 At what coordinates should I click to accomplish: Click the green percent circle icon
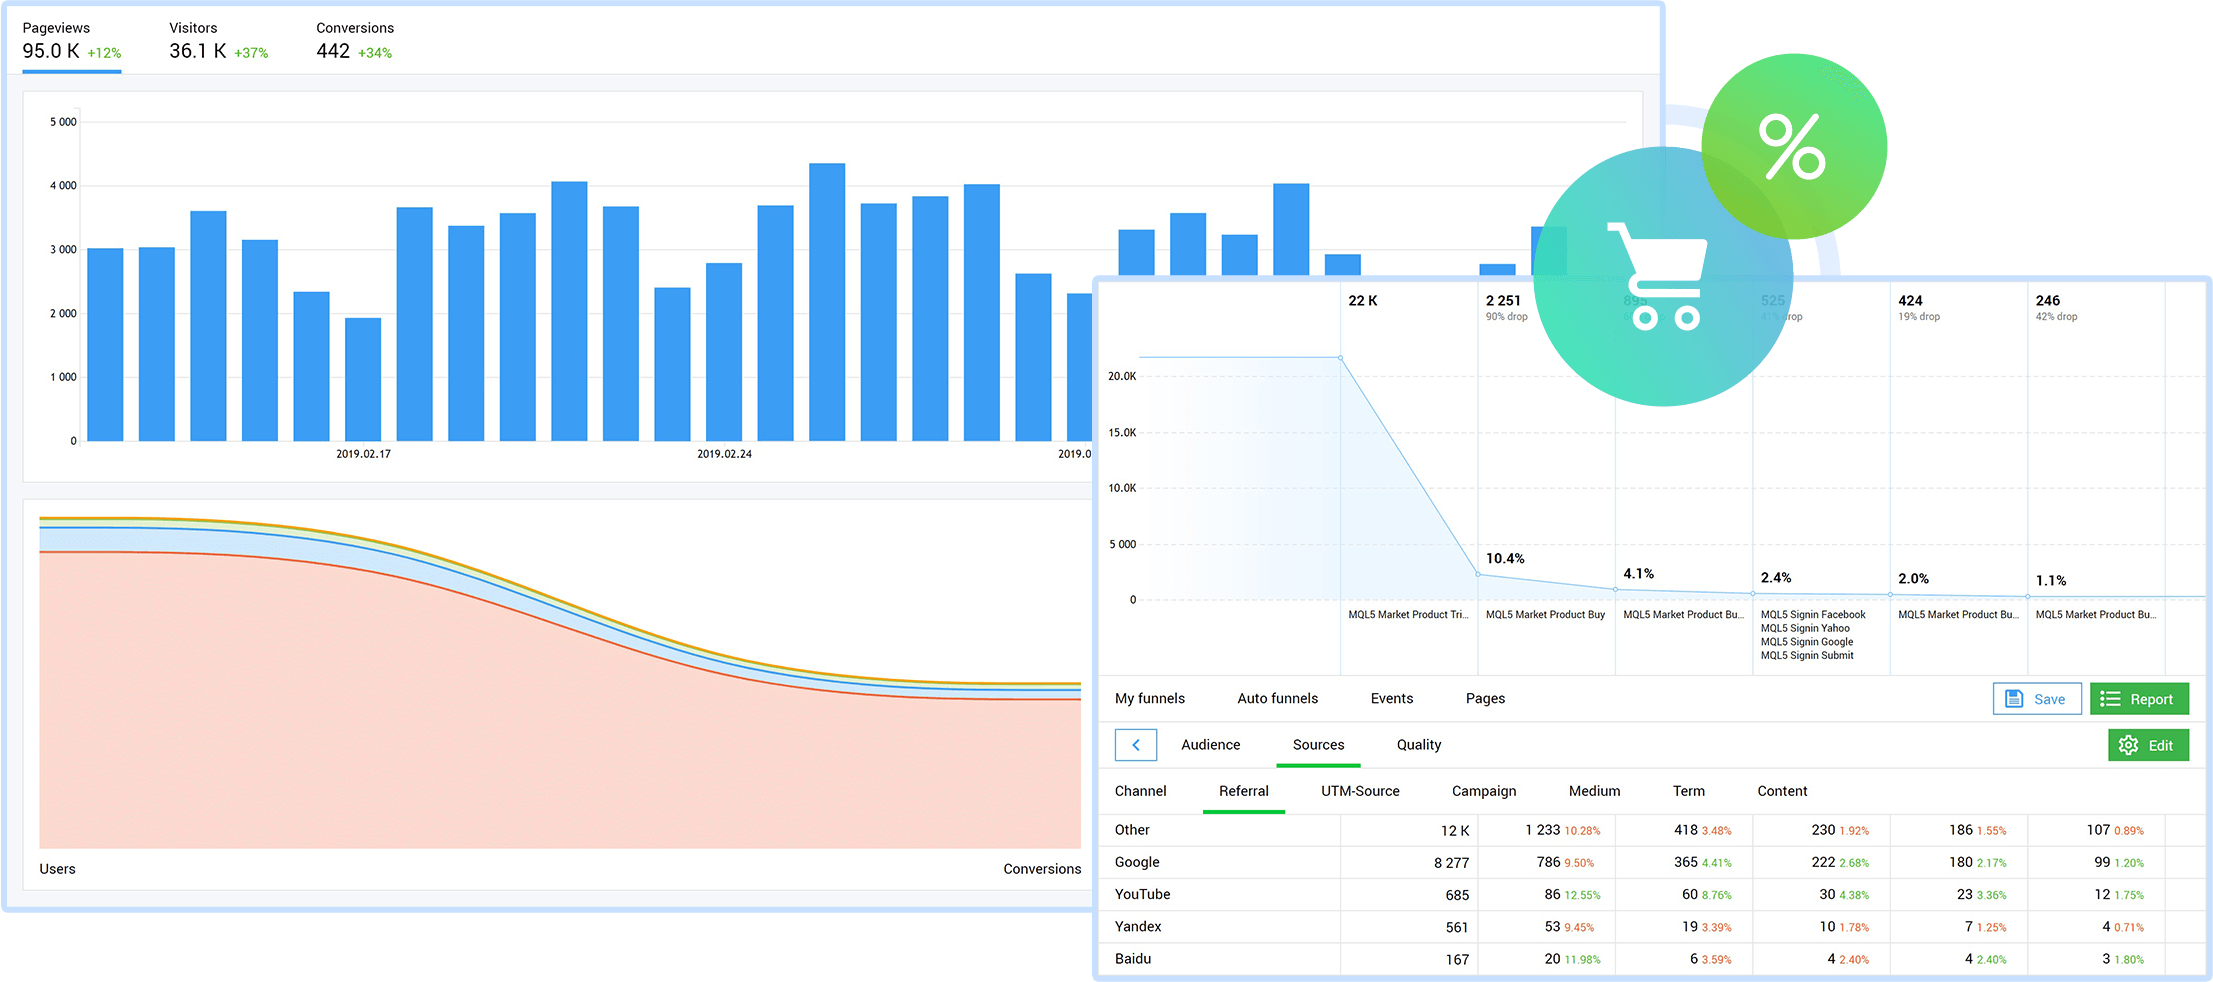click(x=1794, y=146)
